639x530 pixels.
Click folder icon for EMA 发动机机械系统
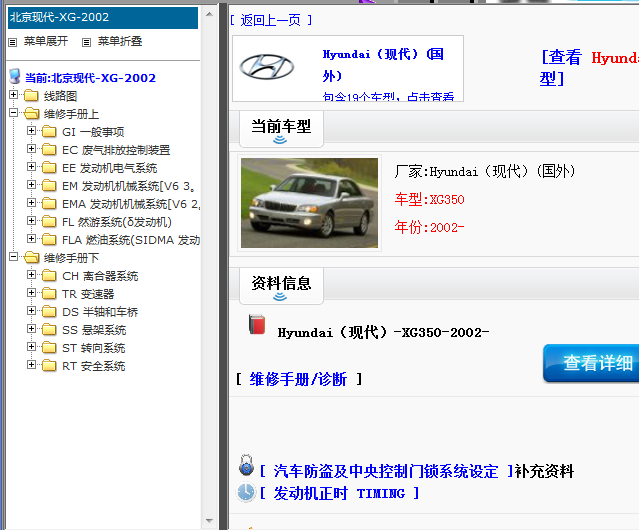point(49,204)
